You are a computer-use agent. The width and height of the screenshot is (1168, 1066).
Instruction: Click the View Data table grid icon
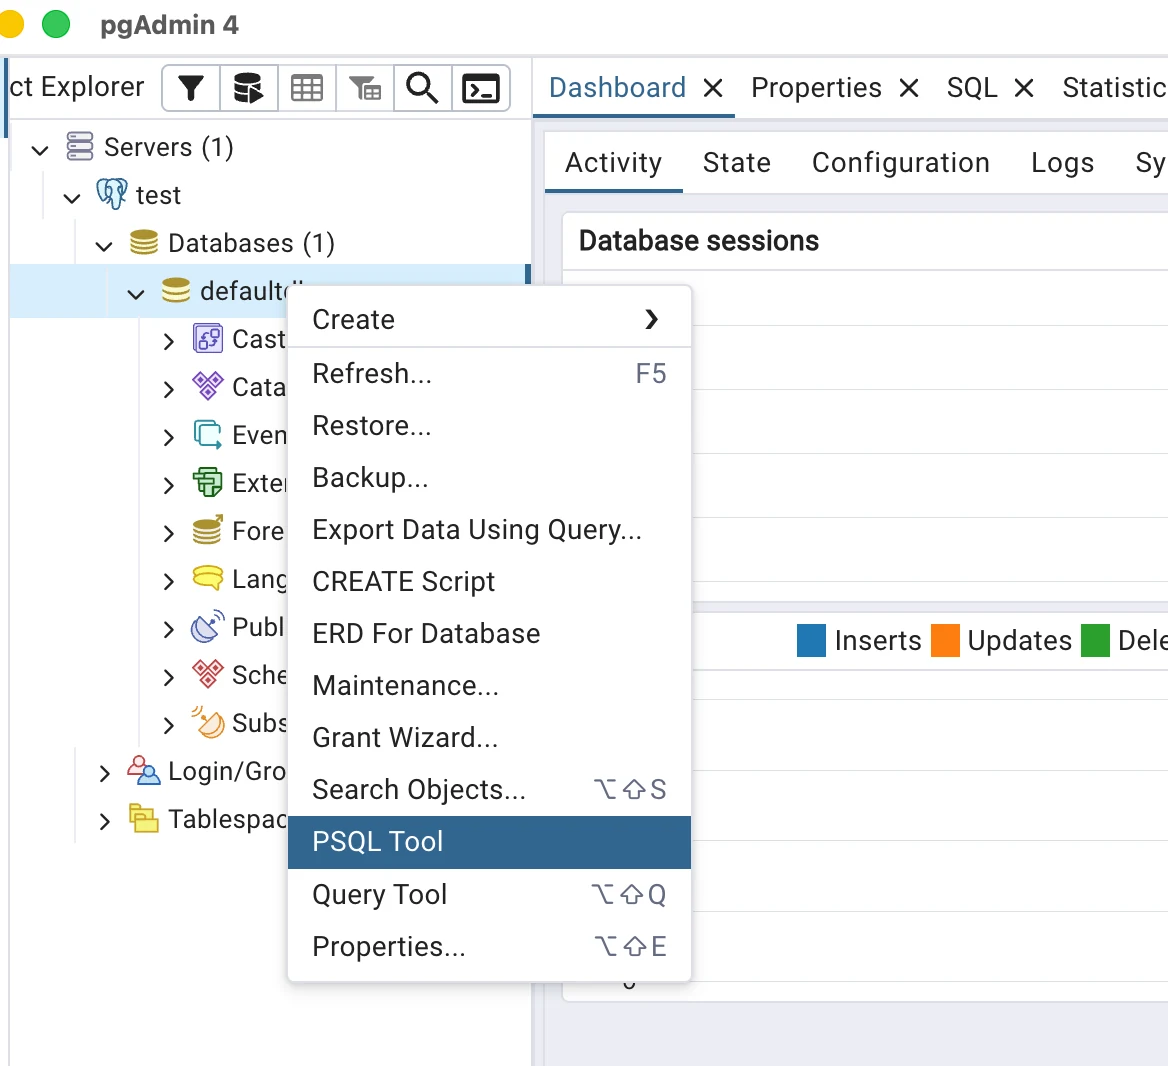(306, 88)
